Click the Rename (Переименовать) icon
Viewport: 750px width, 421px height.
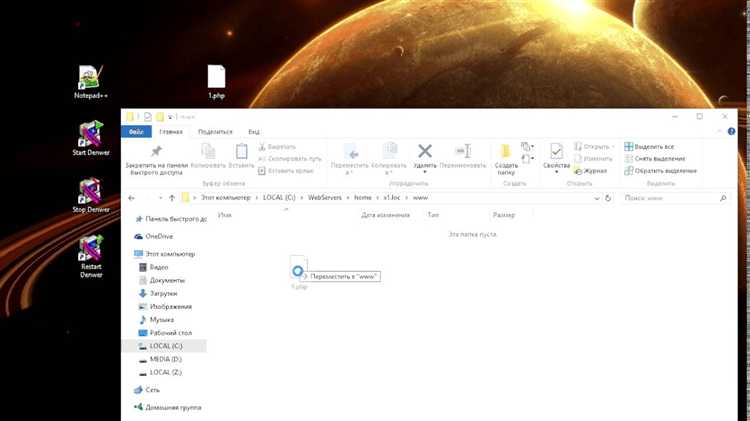[463, 156]
